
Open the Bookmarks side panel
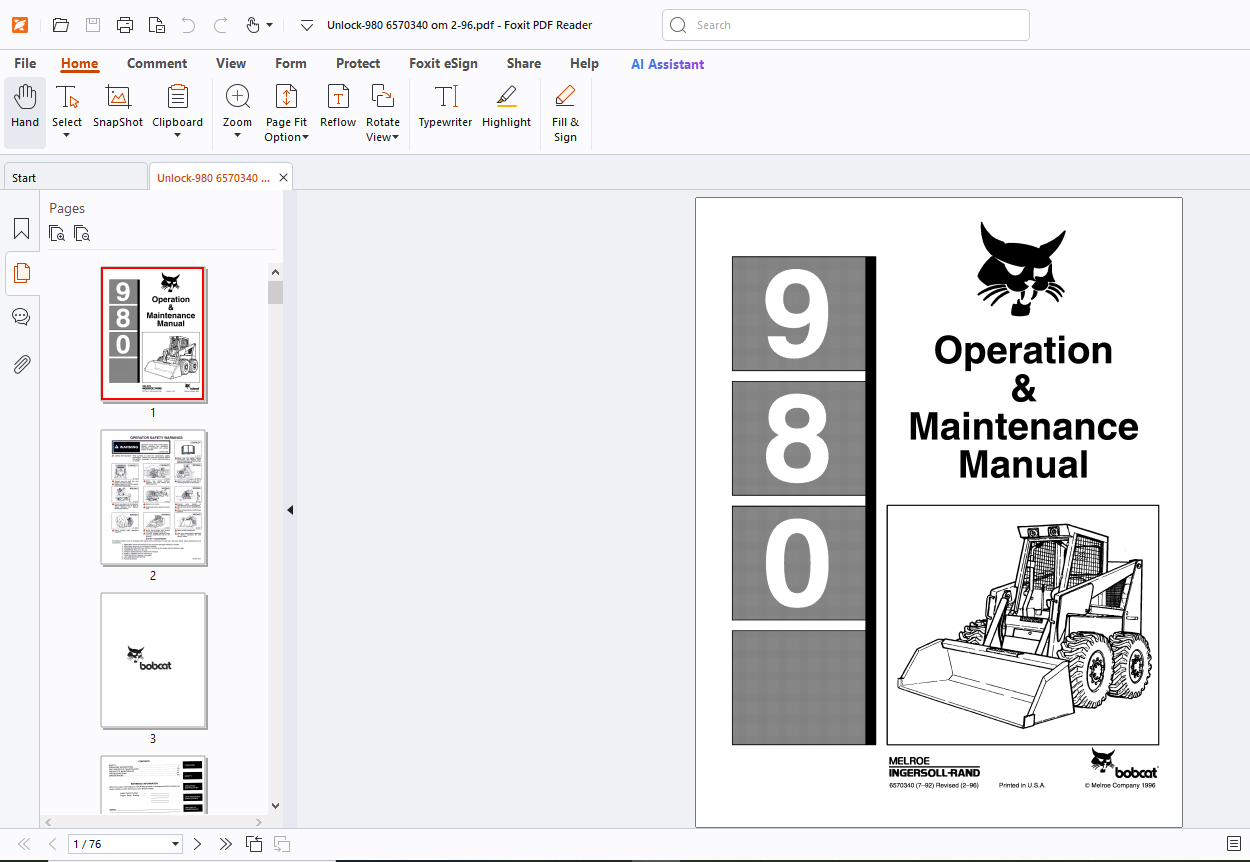(x=21, y=229)
